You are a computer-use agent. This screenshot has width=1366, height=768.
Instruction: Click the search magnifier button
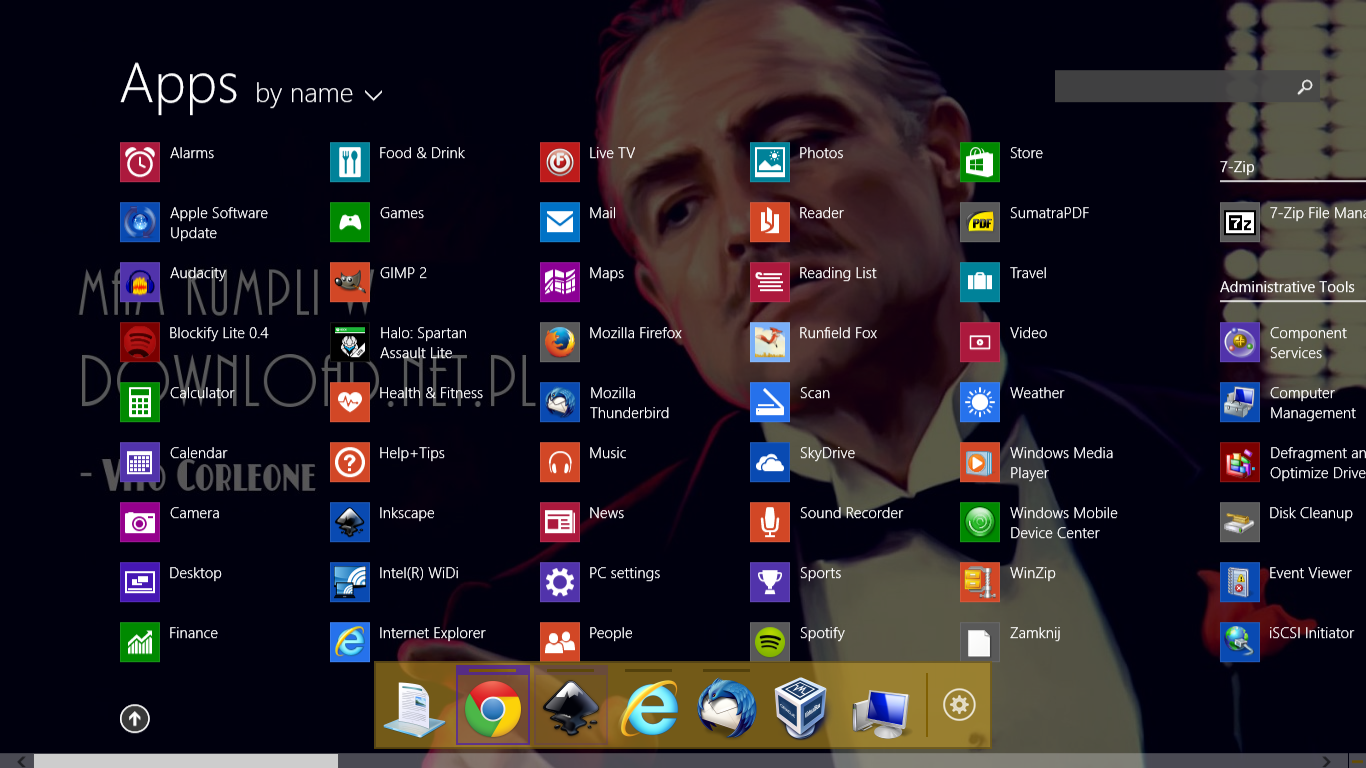click(1305, 87)
